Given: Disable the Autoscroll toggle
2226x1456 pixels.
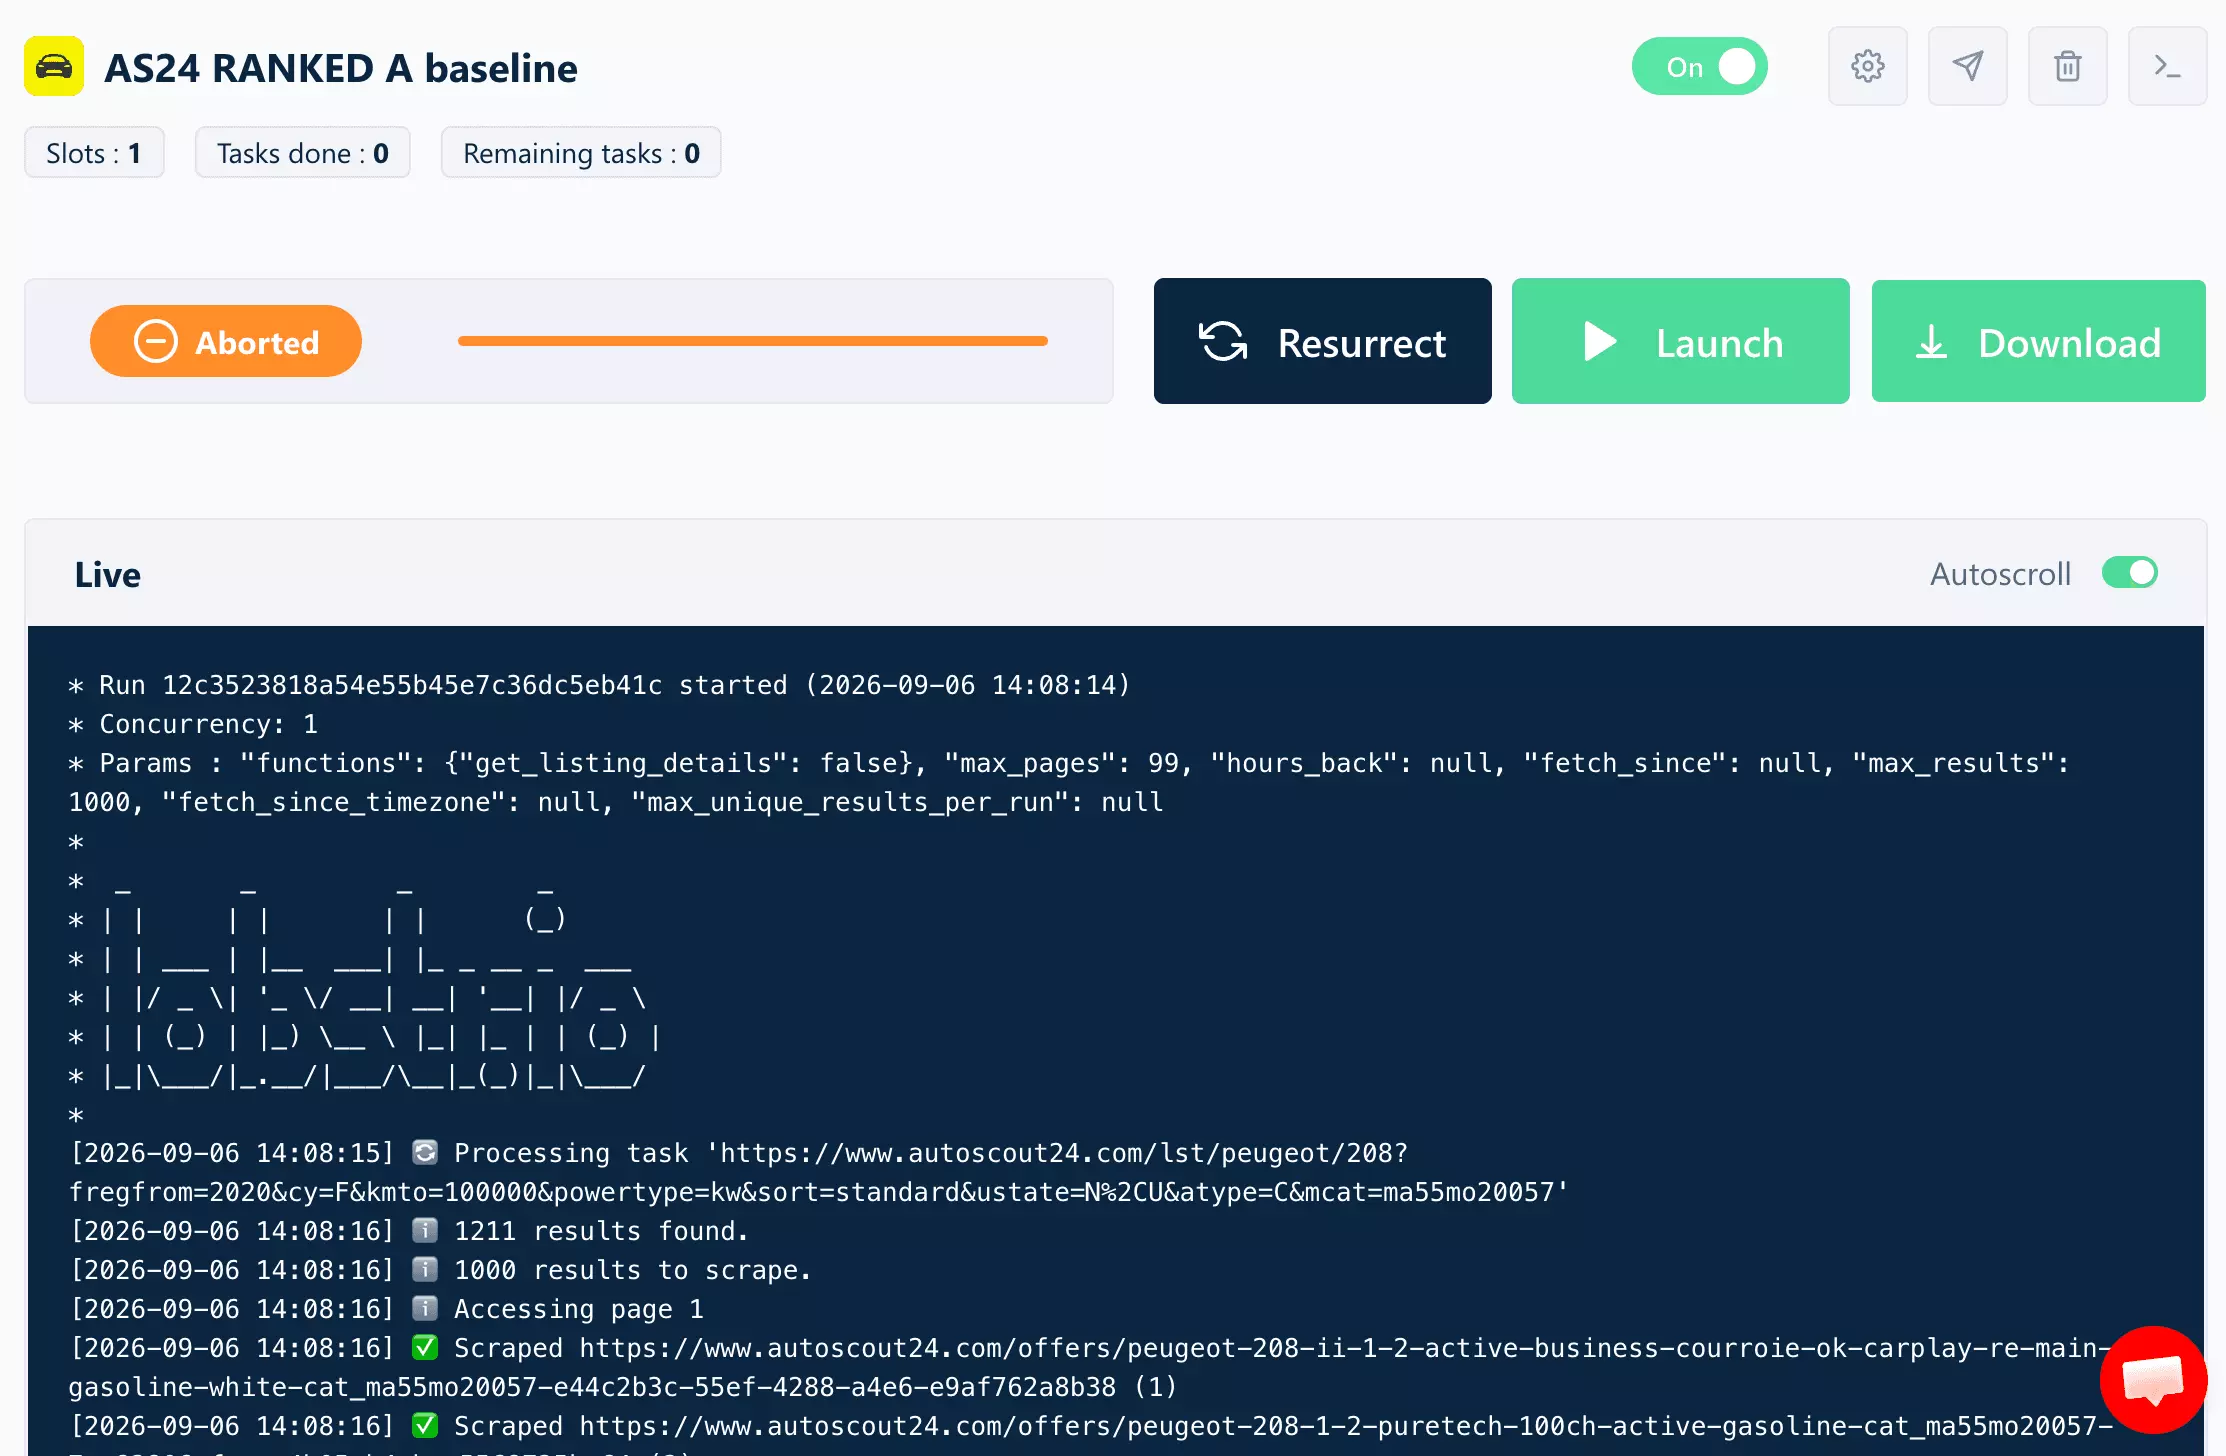Looking at the screenshot, I should pos(2129,573).
